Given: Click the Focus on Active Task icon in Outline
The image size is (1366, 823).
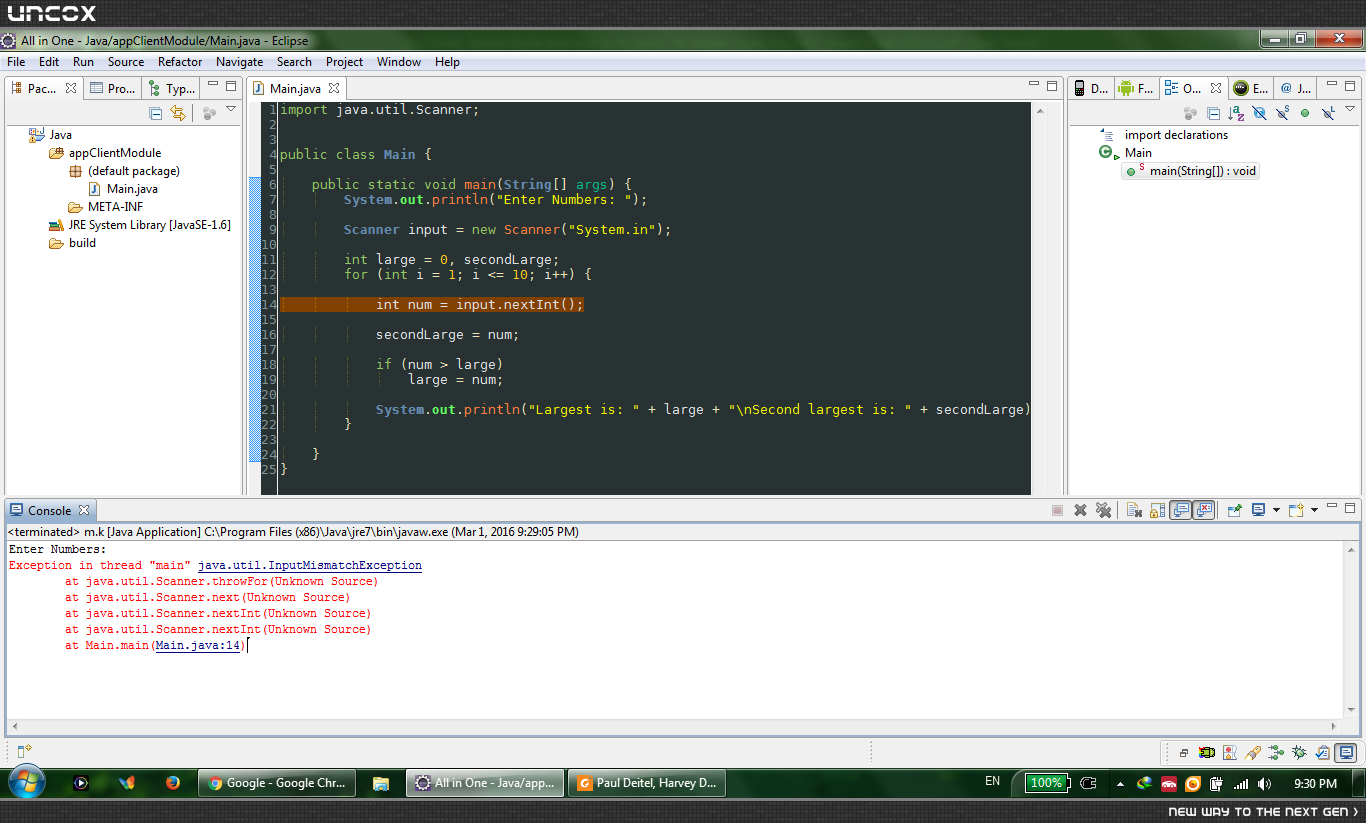Looking at the screenshot, I should (x=1190, y=113).
